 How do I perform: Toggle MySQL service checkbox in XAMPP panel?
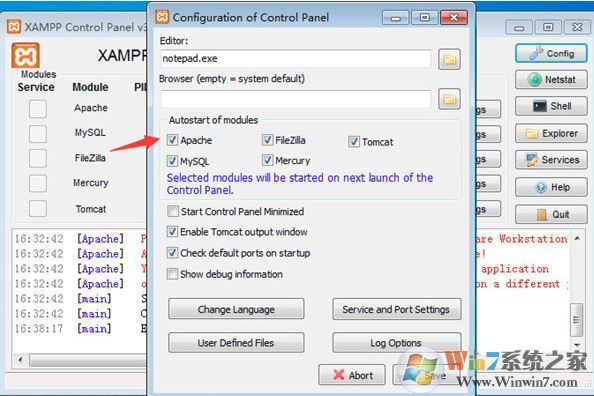tap(38, 134)
